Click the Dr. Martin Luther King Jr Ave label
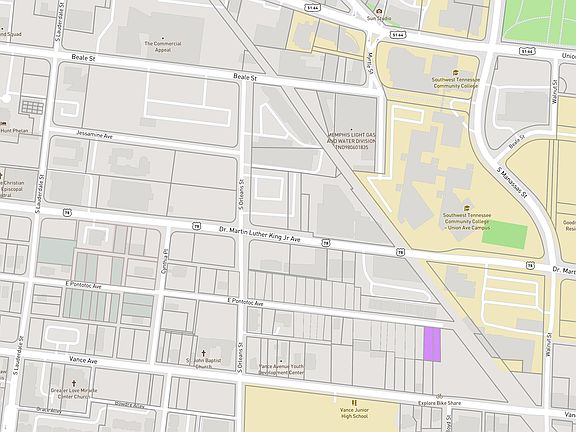This screenshot has width=576, height=432. pos(260,234)
